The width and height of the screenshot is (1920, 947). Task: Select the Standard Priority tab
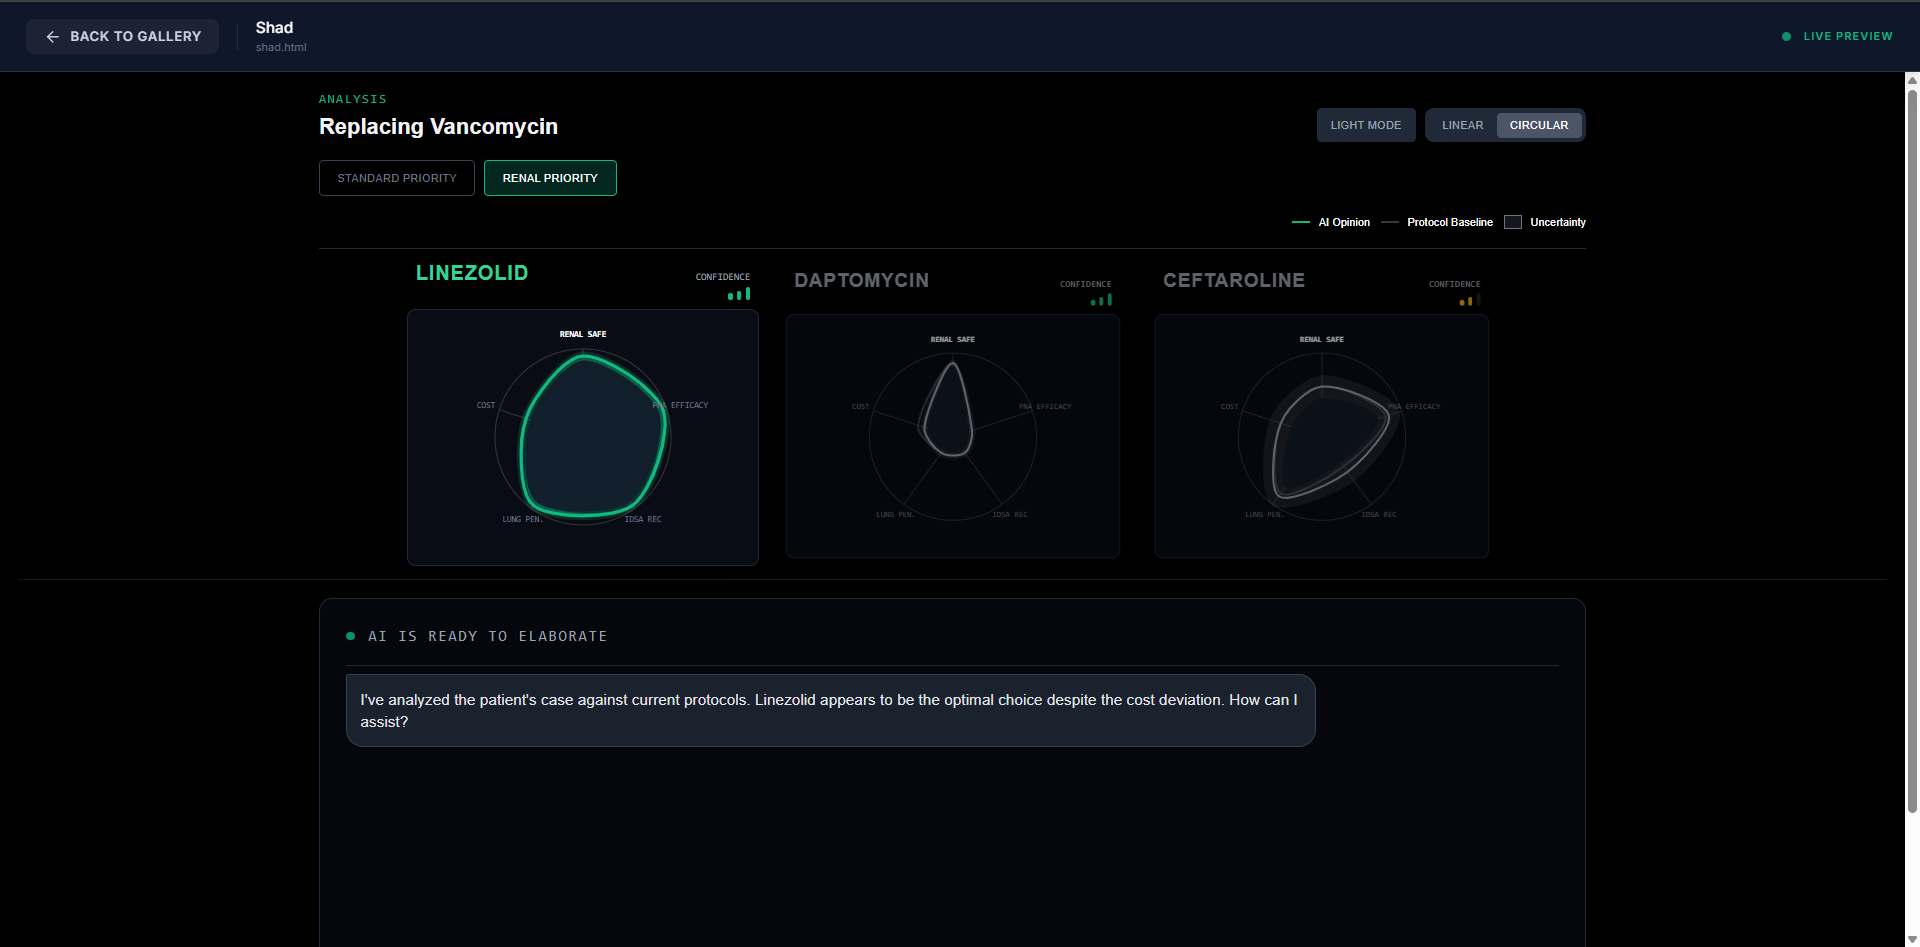[x=397, y=178]
